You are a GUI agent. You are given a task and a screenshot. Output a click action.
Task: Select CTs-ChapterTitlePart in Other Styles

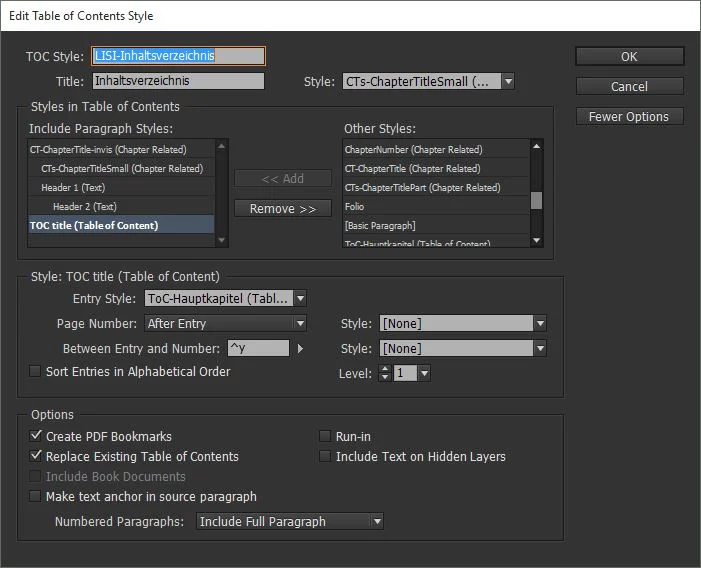coord(436,188)
